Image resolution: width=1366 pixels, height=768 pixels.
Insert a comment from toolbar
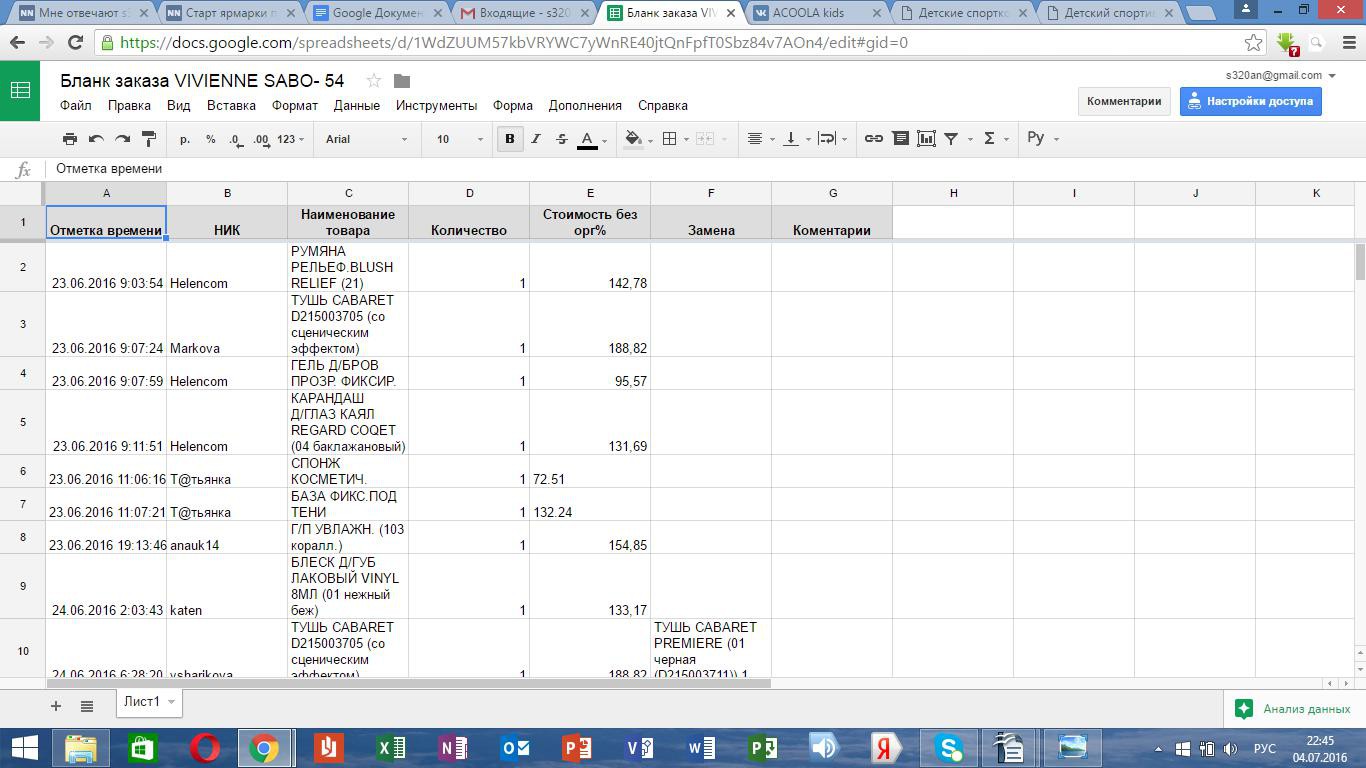(900, 139)
